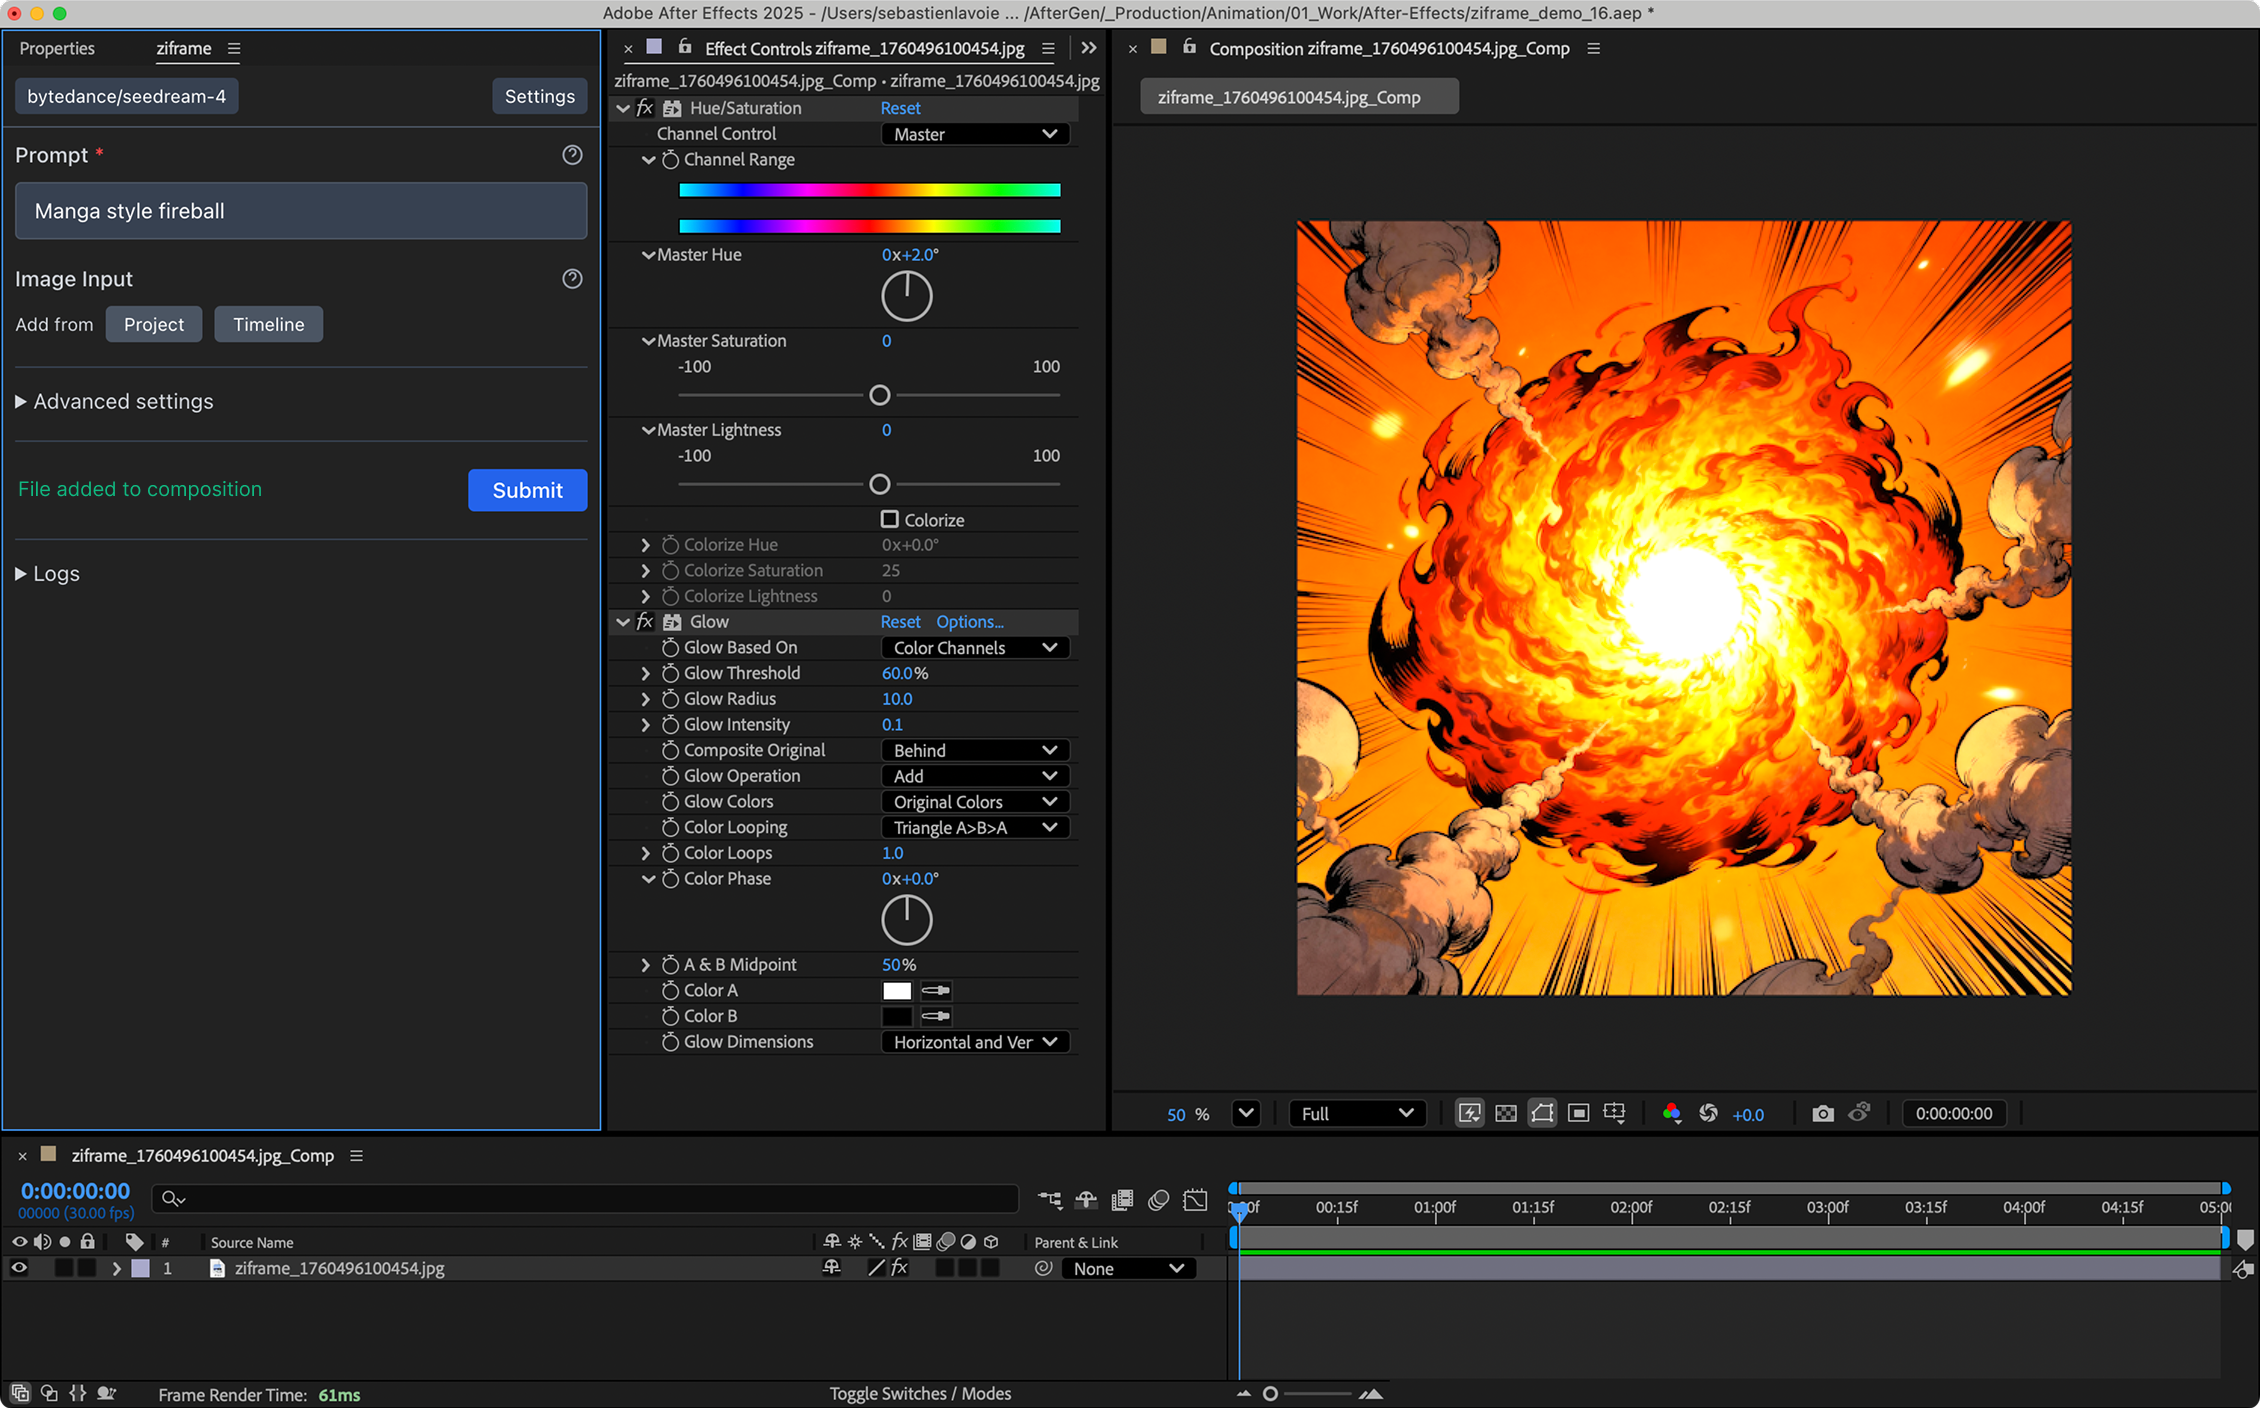Click the Manga style fireball prompt field
Screen dimensions: 2260x1408
[301, 211]
